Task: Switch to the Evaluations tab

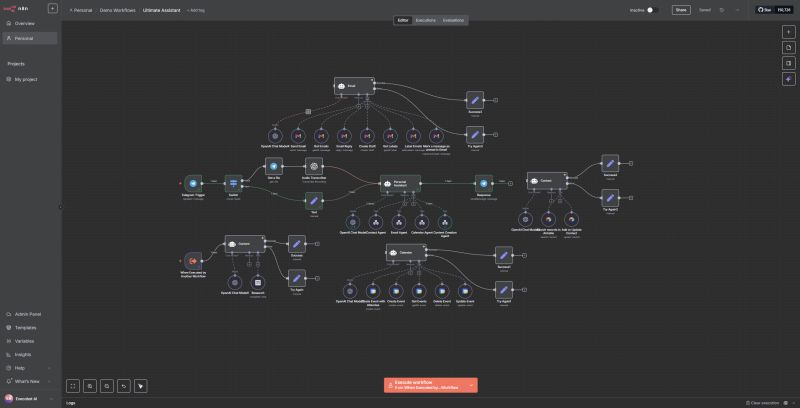Action: (x=453, y=20)
